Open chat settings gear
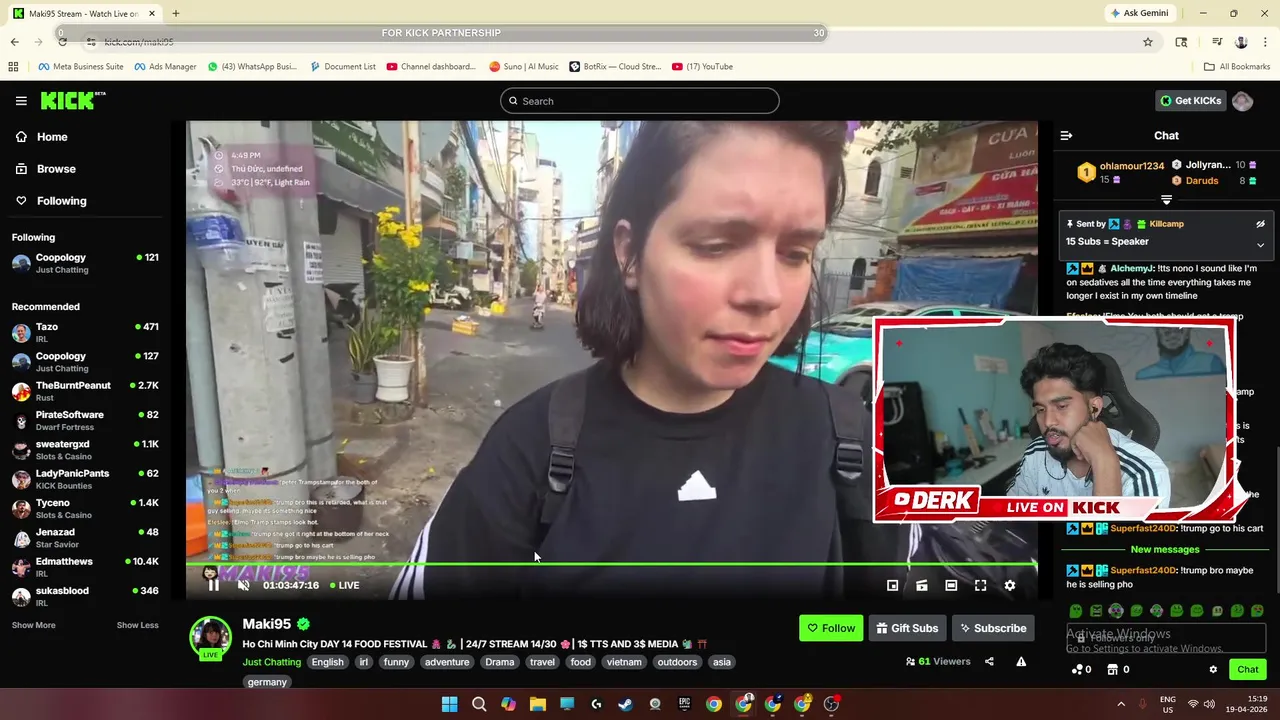The image size is (1280, 720). [x=1213, y=669]
